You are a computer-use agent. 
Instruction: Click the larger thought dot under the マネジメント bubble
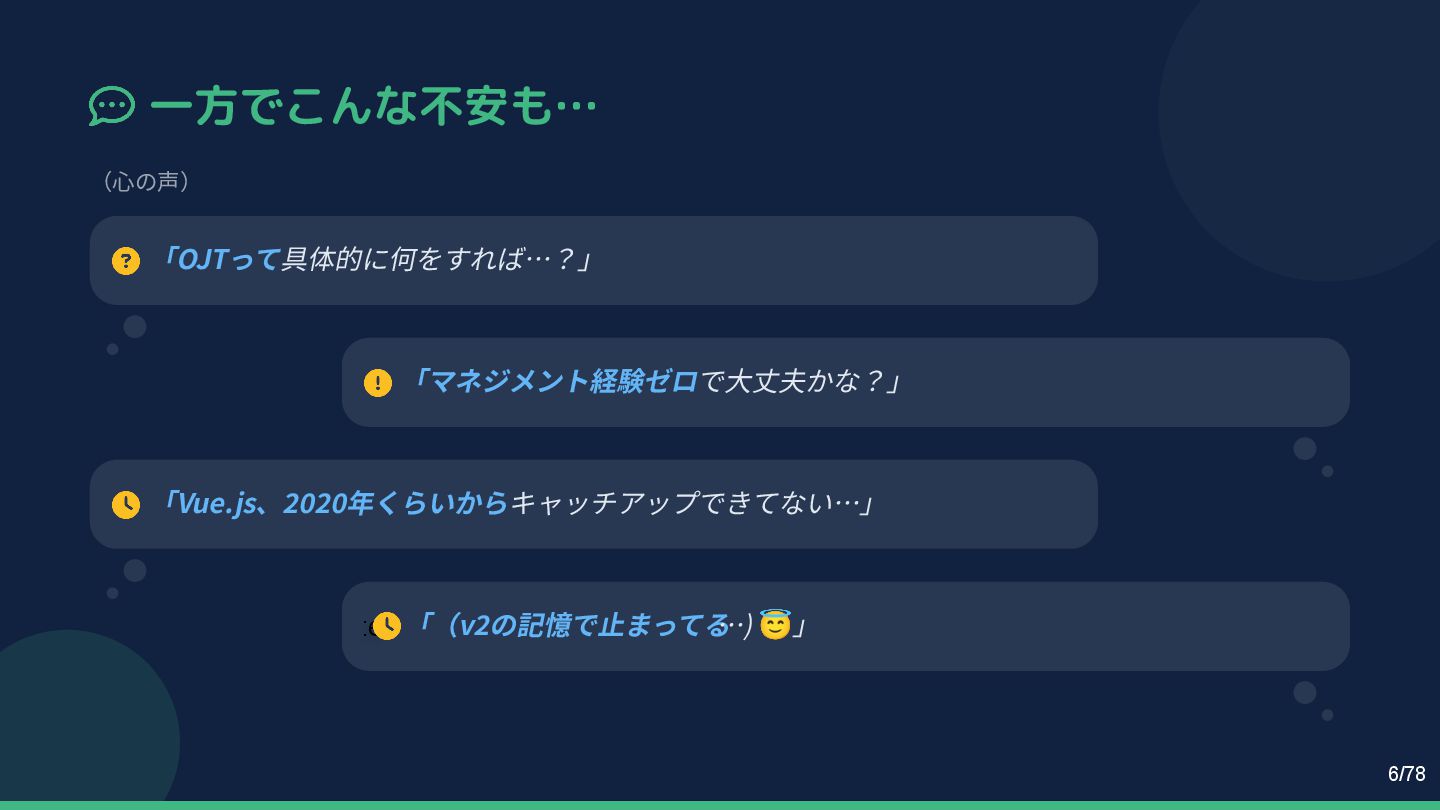1305,448
